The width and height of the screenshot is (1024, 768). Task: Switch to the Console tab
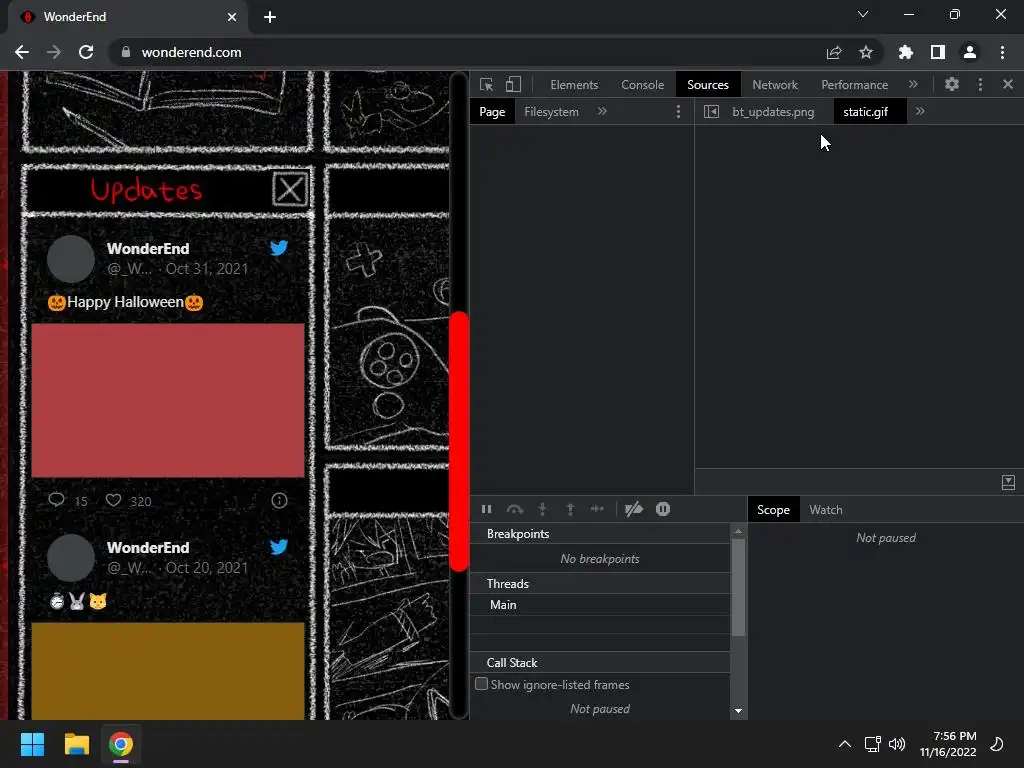pyautogui.click(x=643, y=84)
